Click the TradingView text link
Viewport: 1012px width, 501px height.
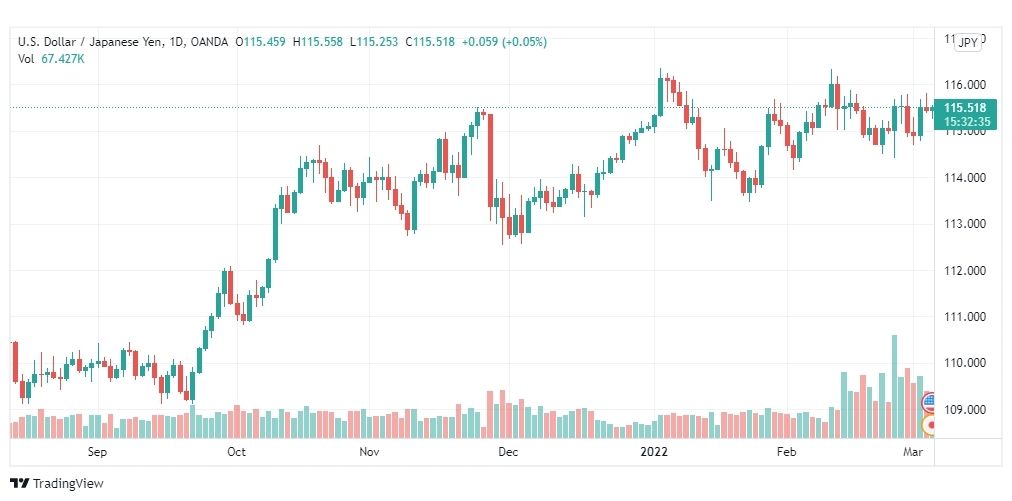pyautogui.click(x=68, y=483)
